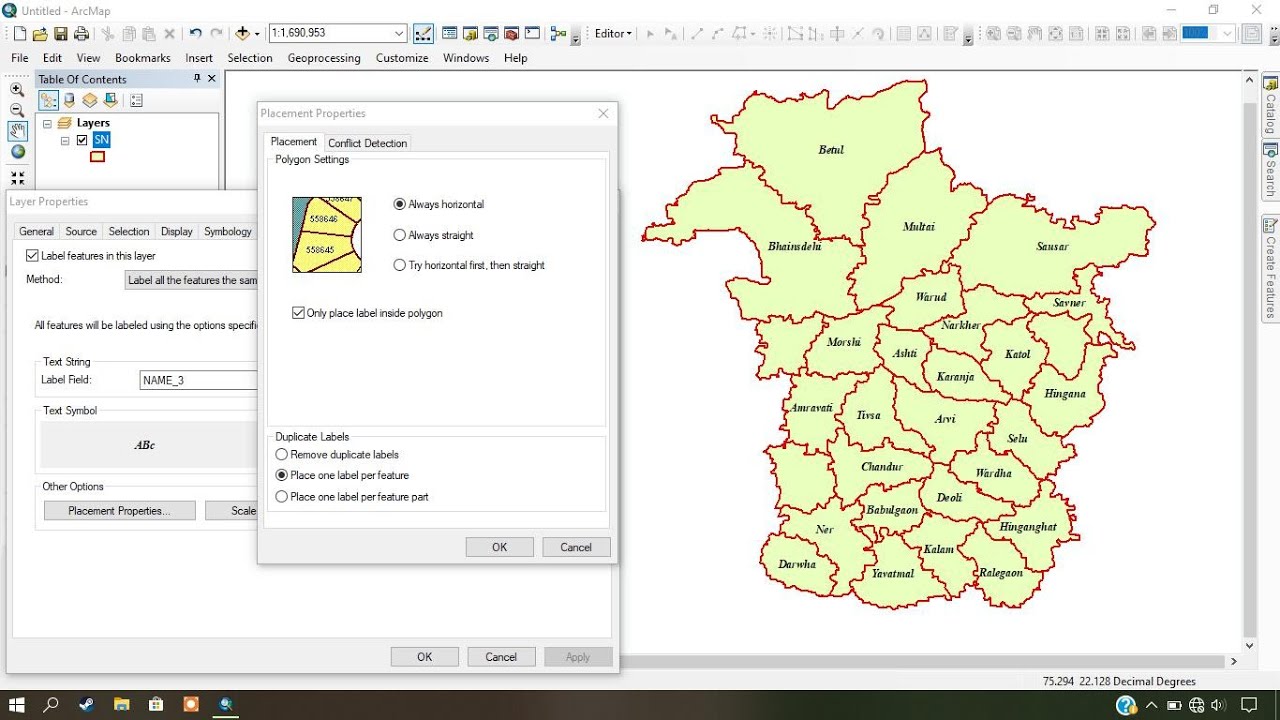Viewport: 1280px width, 720px height.
Task: Open the Bookmarks menu
Action: [x=143, y=58]
